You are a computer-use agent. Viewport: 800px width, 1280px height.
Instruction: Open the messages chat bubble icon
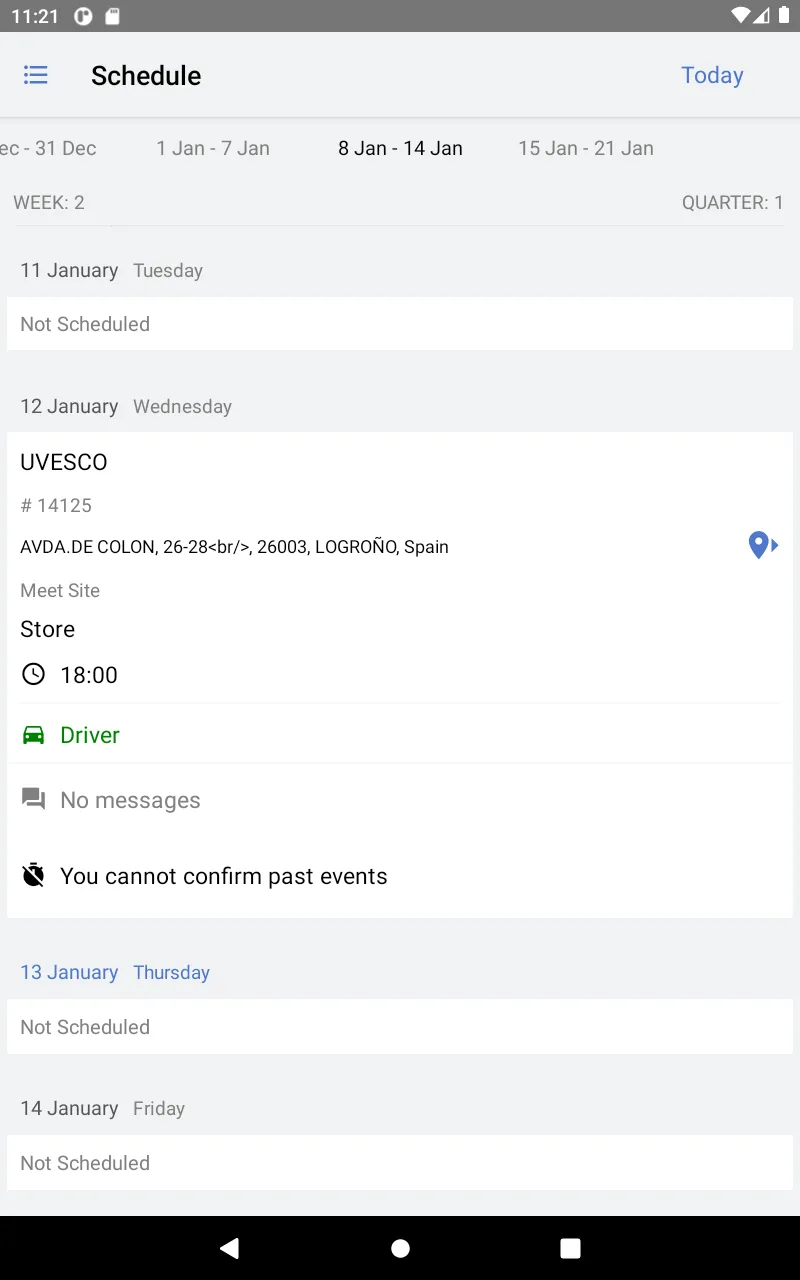34,799
